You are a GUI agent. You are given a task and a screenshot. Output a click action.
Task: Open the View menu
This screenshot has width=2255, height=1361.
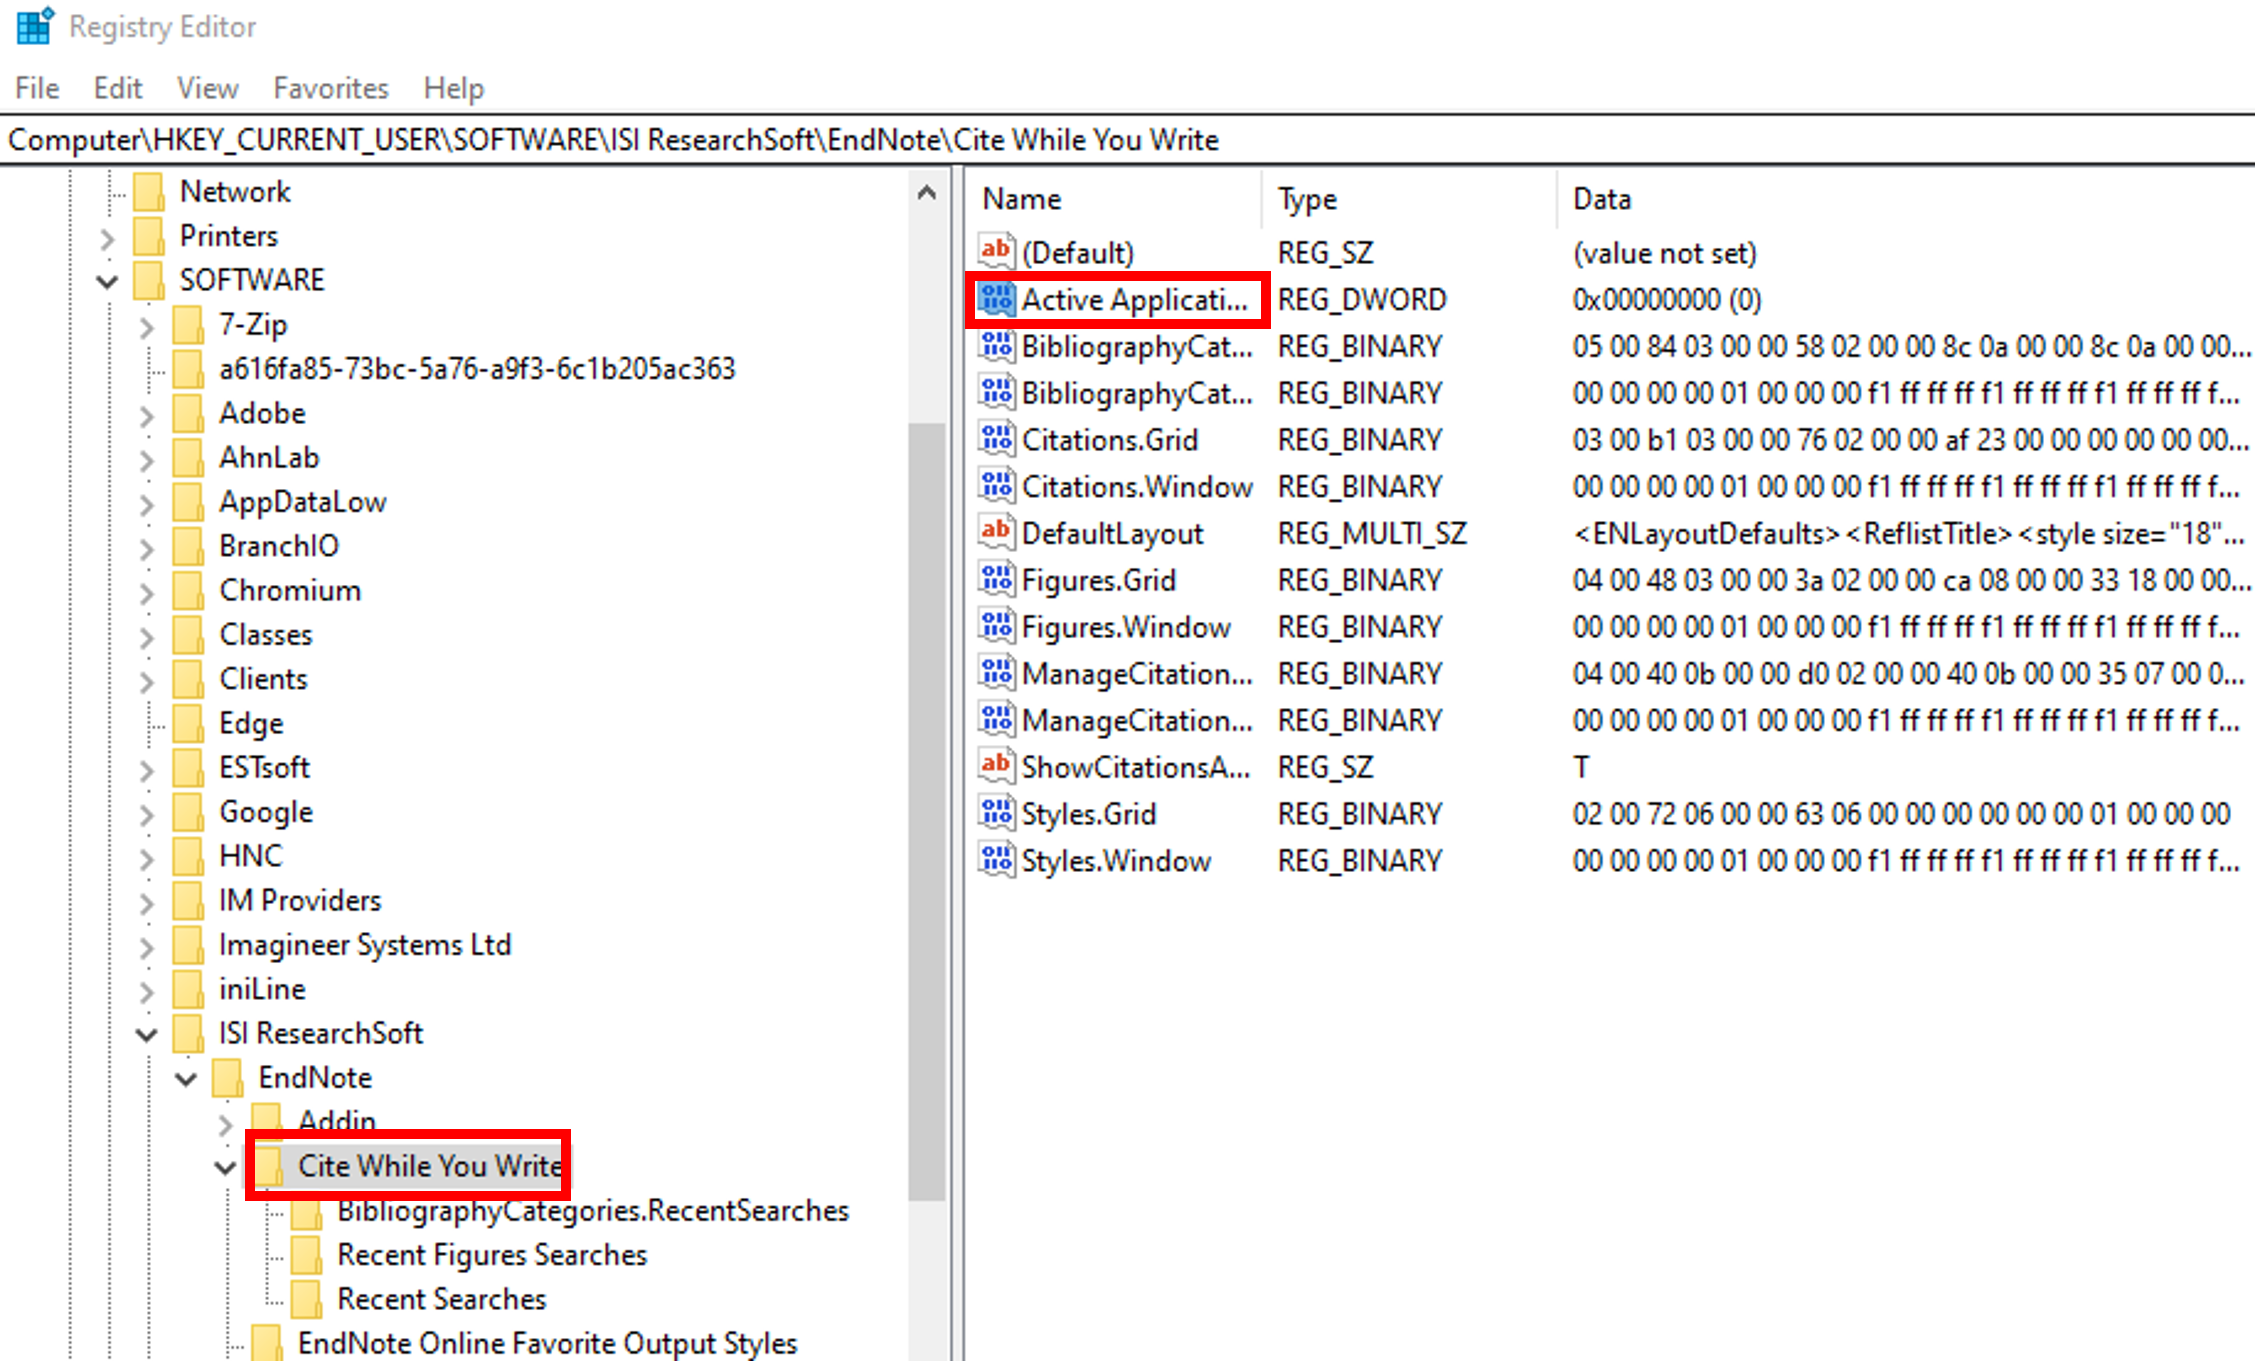coord(208,88)
